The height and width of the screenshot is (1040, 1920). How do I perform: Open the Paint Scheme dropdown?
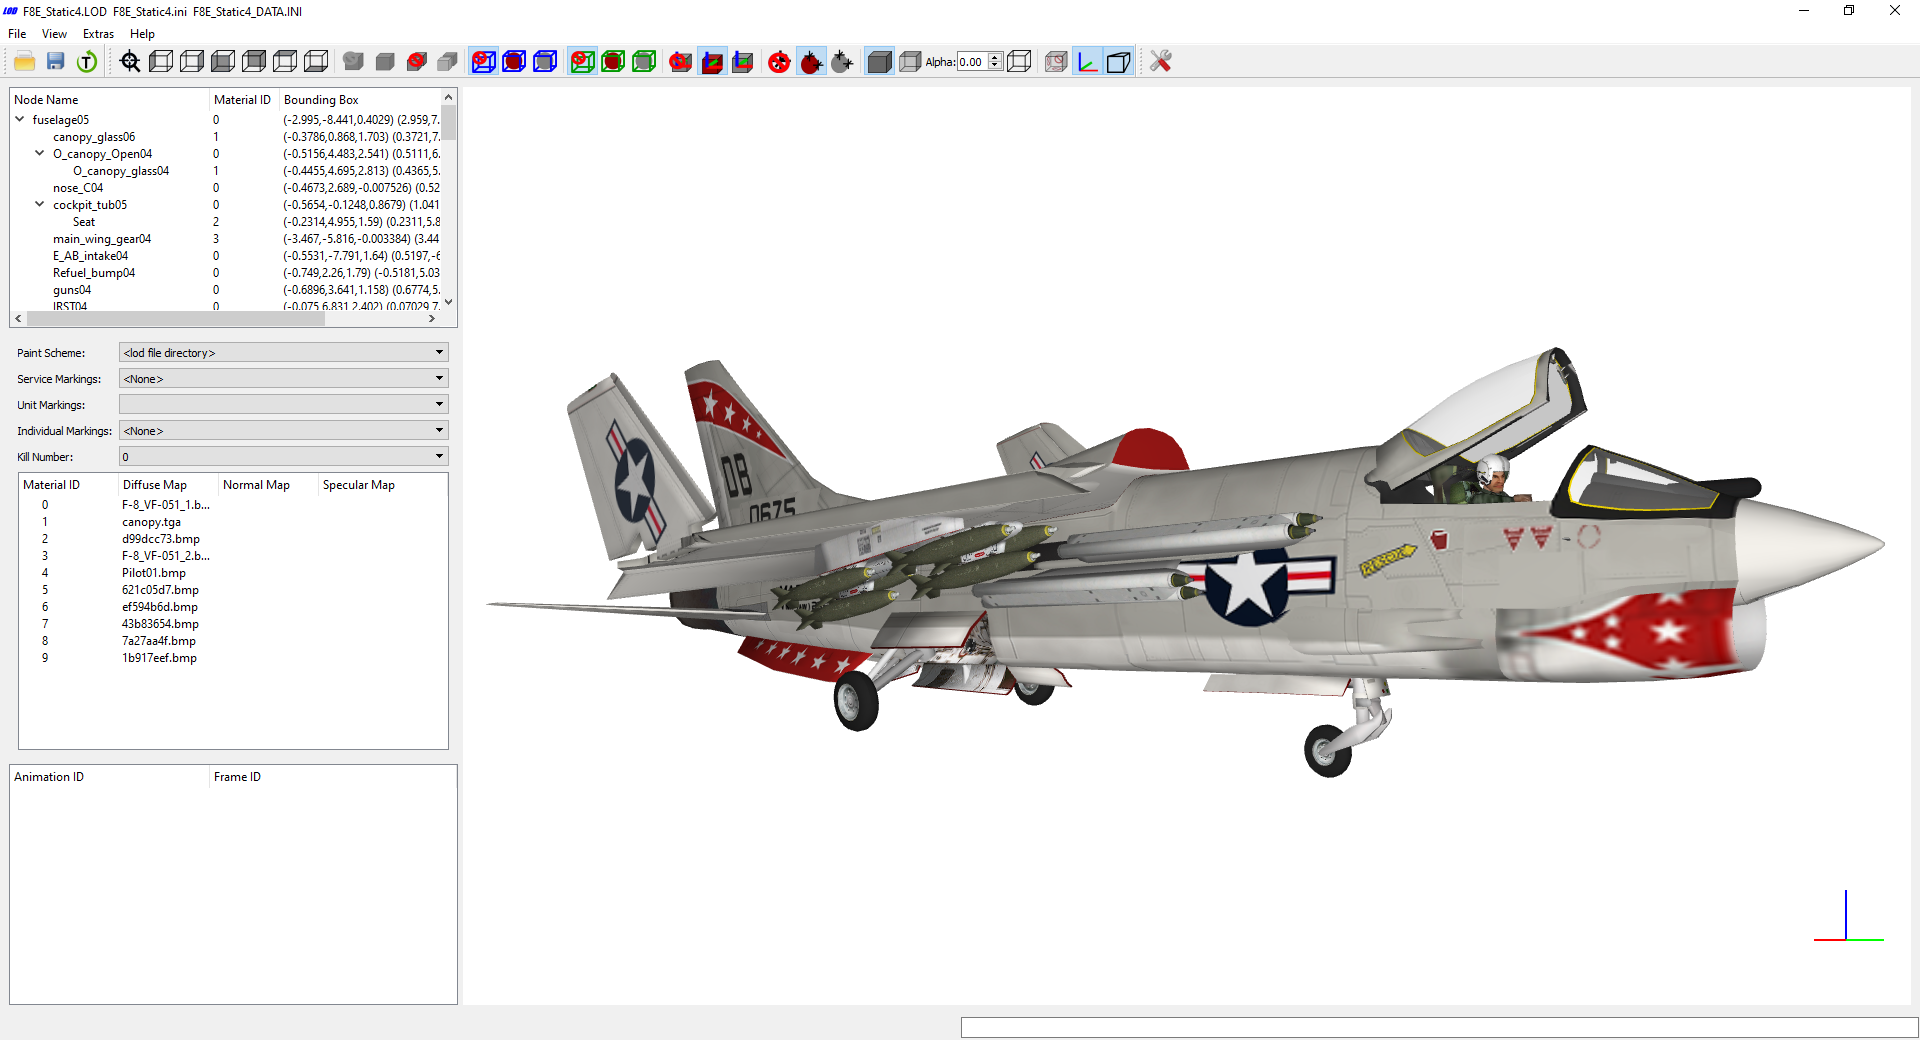[x=283, y=353]
